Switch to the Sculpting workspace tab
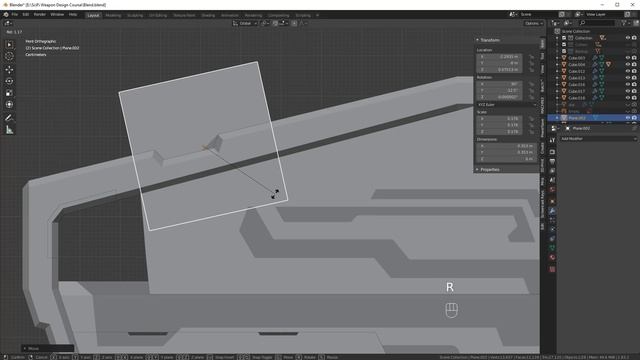The width and height of the screenshot is (640, 360). [x=135, y=15]
